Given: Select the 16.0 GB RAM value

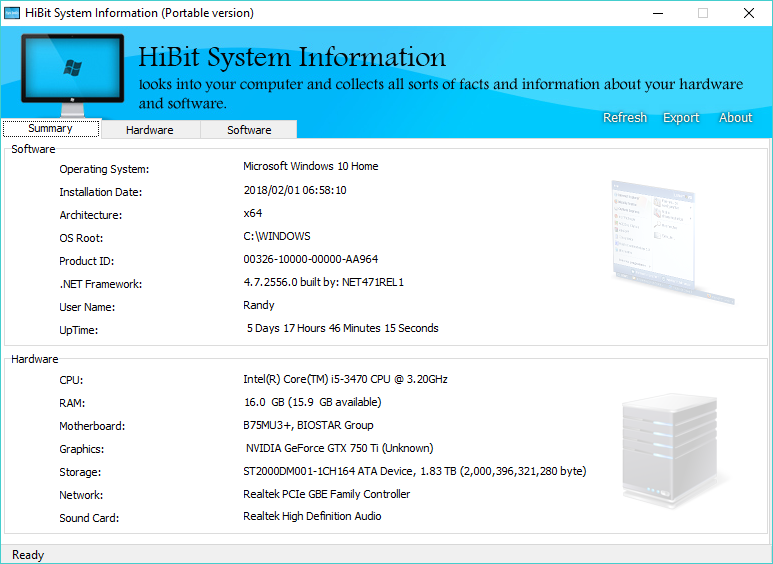Looking at the screenshot, I should 313,402.
